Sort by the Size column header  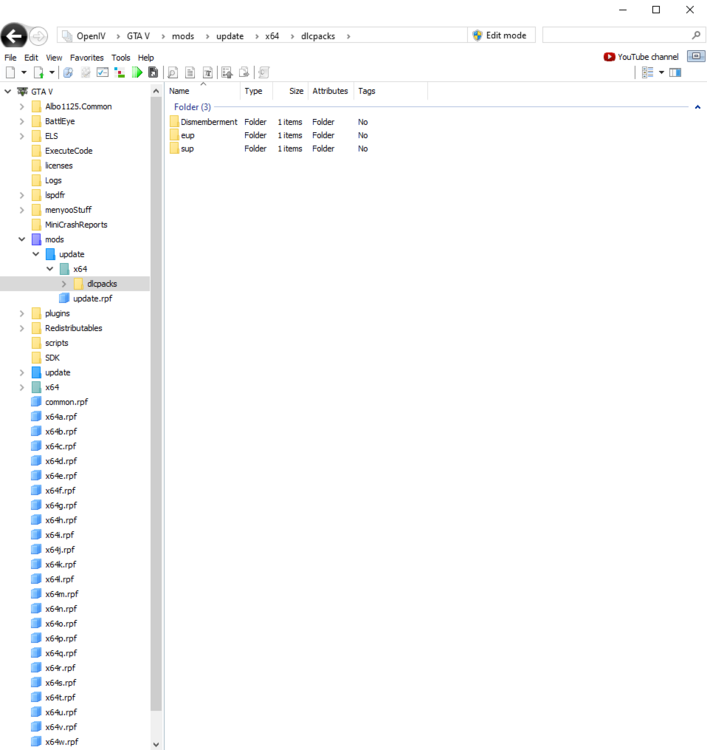coord(290,91)
